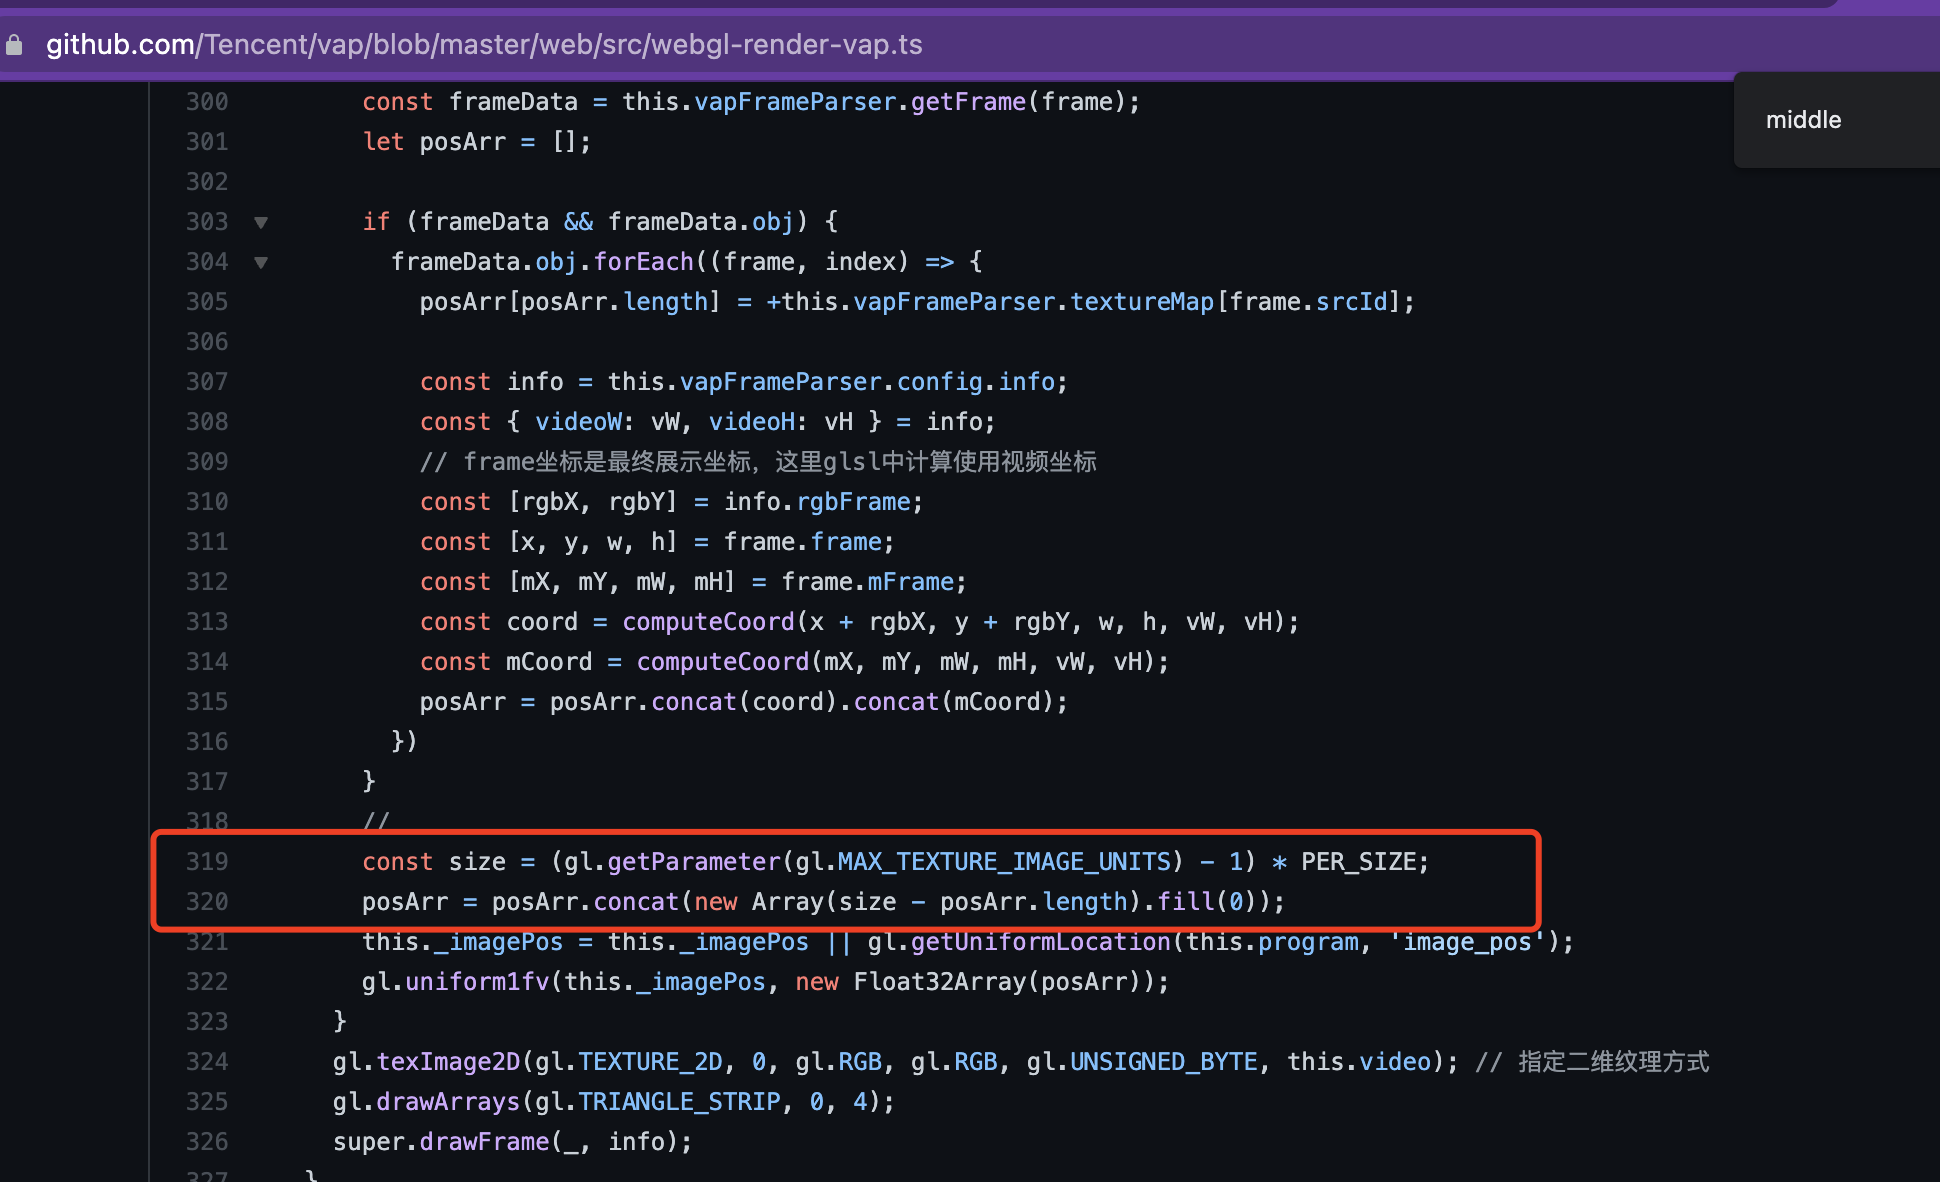Select line number 300 in the gutter
Screen dimensions: 1940x1182
207,101
